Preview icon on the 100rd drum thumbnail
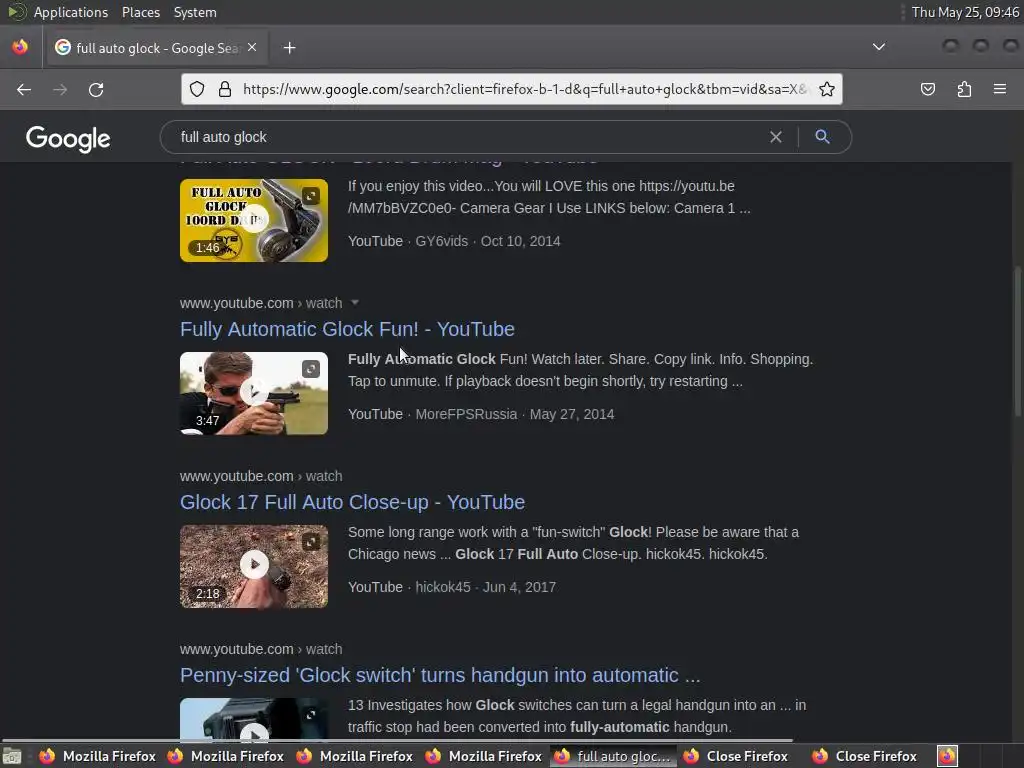This screenshot has height=768, width=1024. [x=311, y=196]
